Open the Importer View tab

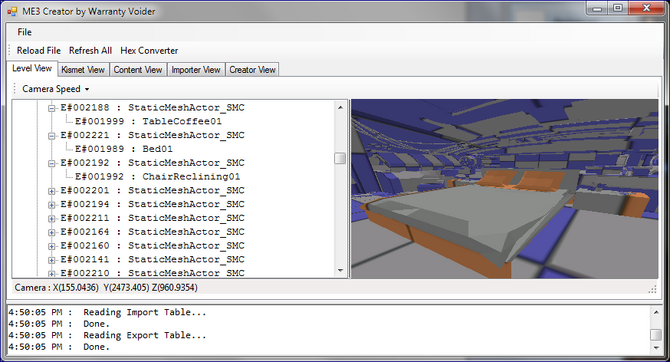[x=196, y=70]
